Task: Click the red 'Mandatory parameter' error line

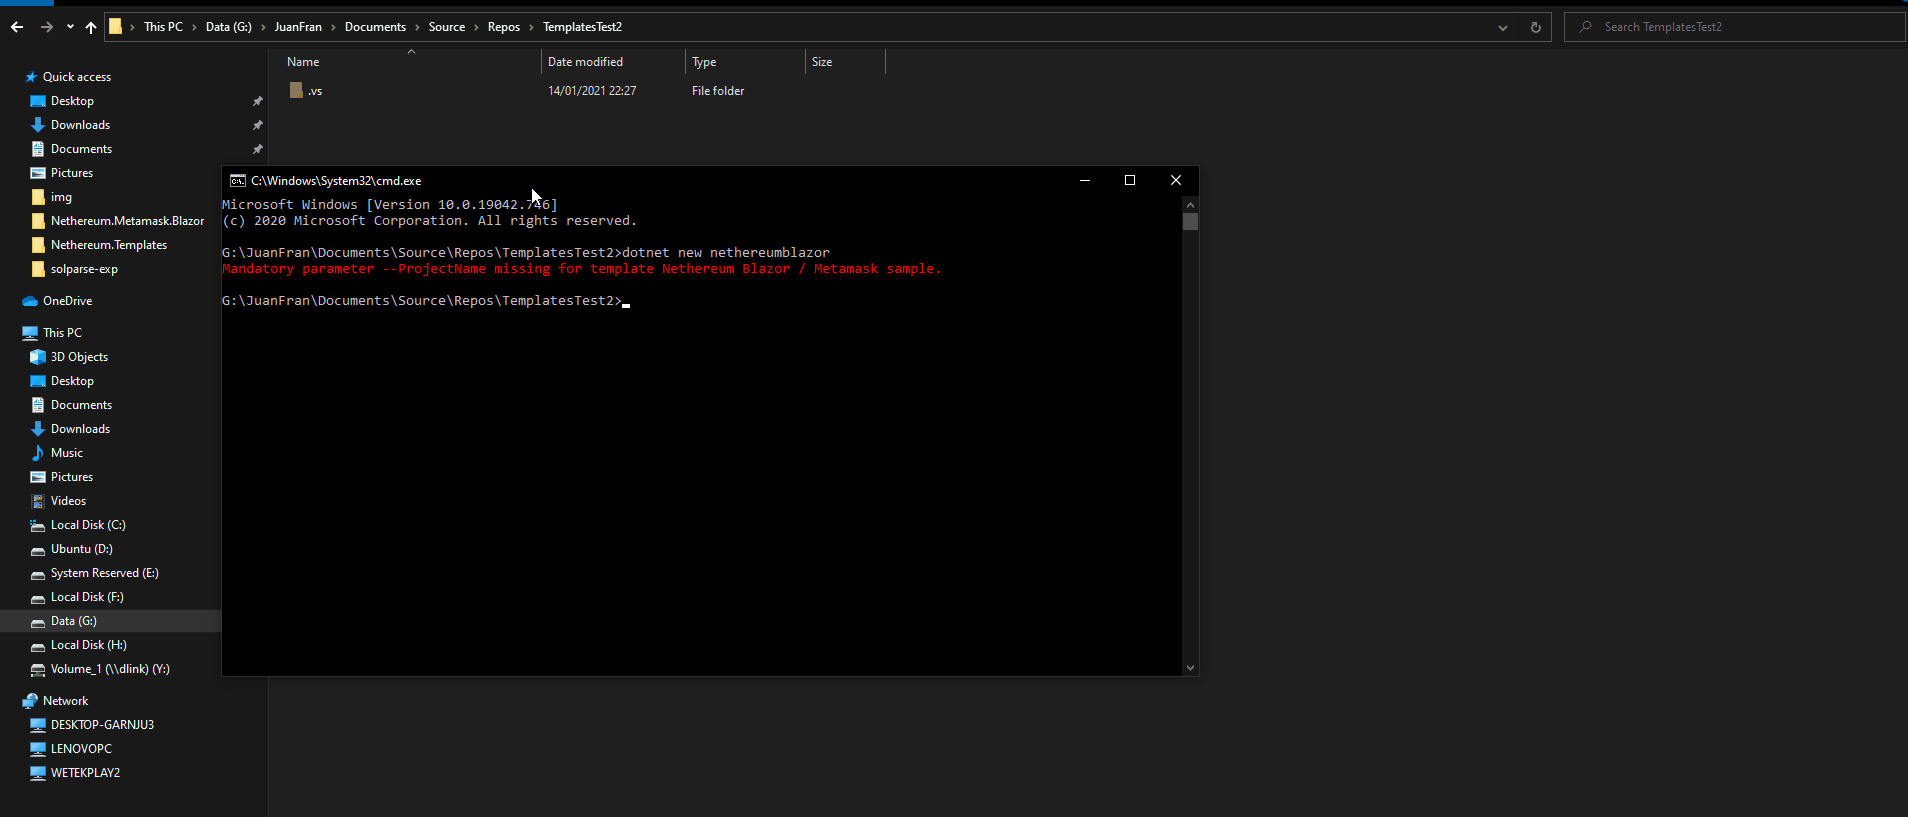Action: pyautogui.click(x=581, y=269)
